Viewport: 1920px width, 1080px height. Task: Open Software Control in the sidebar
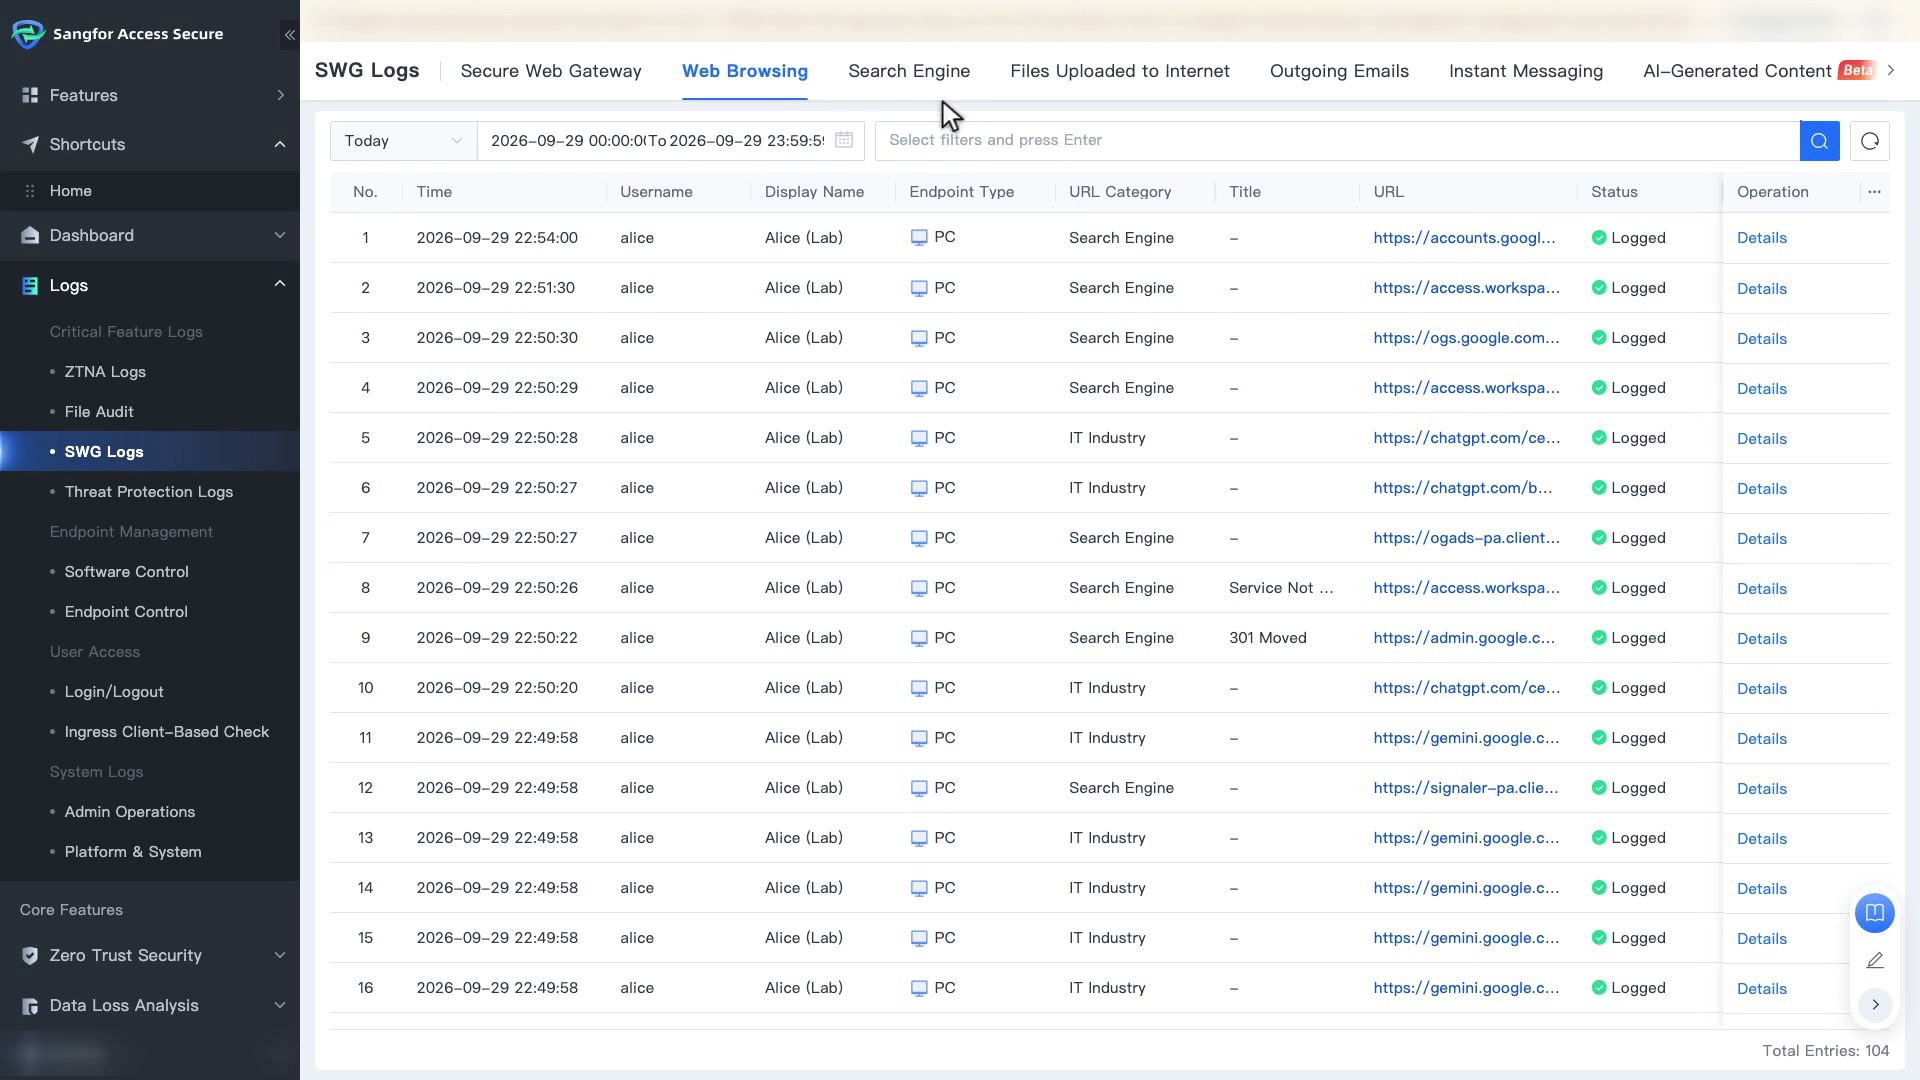[x=126, y=572]
